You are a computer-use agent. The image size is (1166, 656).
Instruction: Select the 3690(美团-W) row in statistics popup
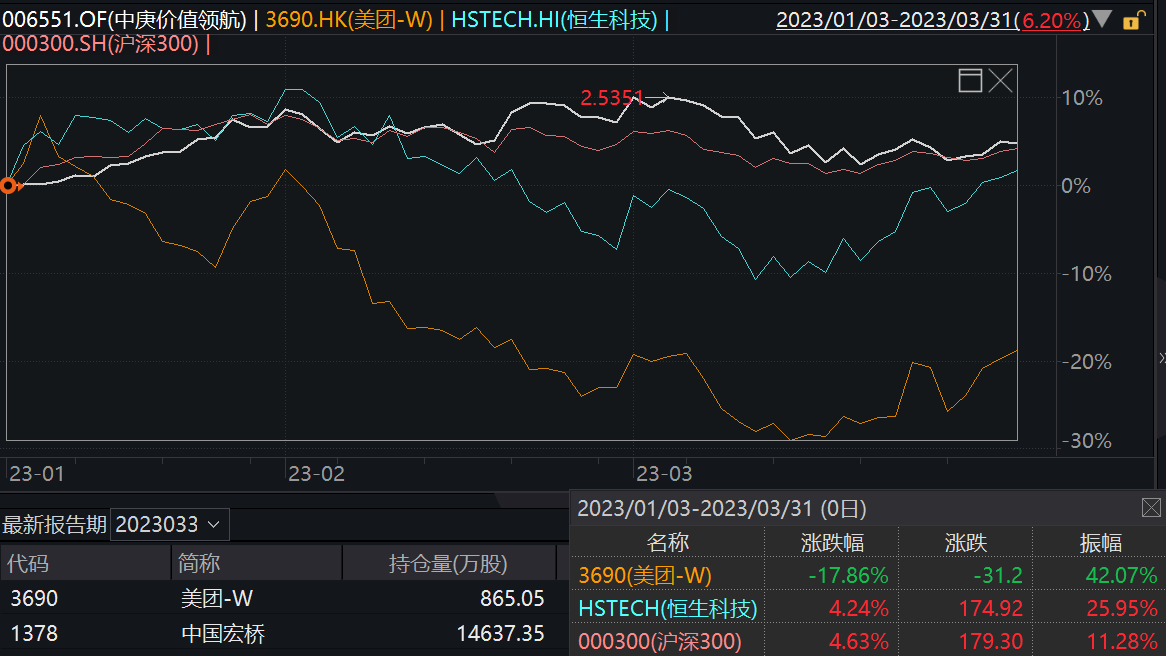(645, 575)
